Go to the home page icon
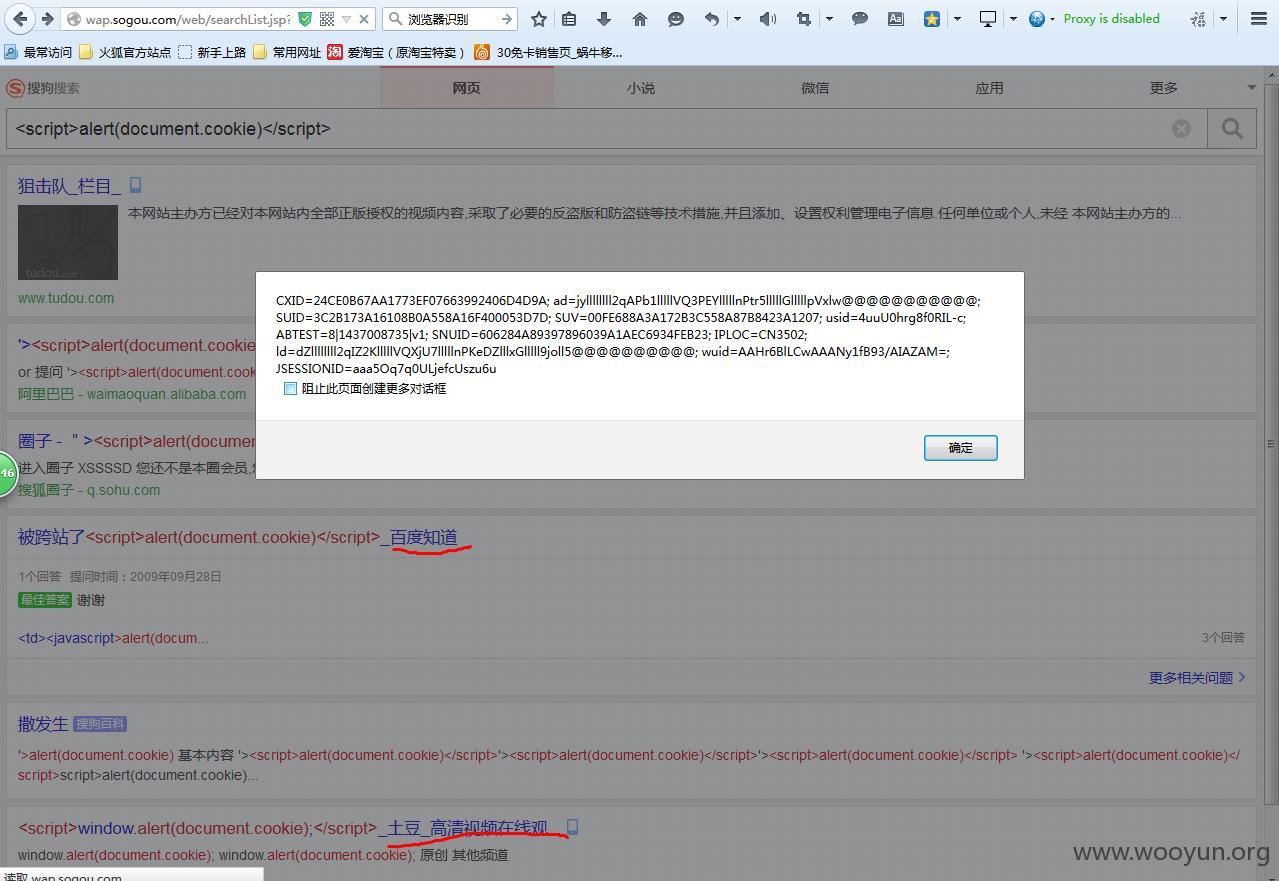The width and height of the screenshot is (1279, 881). (x=640, y=18)
